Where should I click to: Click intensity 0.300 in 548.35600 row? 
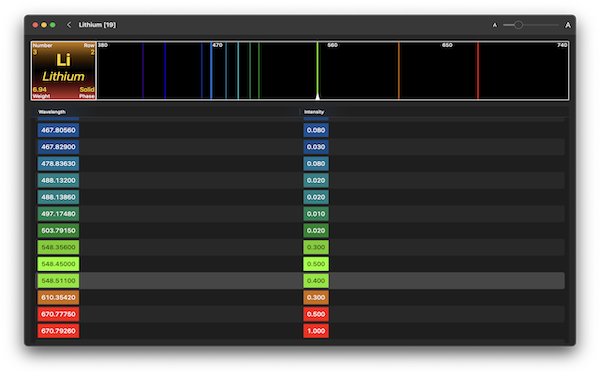tap(316, 247)
